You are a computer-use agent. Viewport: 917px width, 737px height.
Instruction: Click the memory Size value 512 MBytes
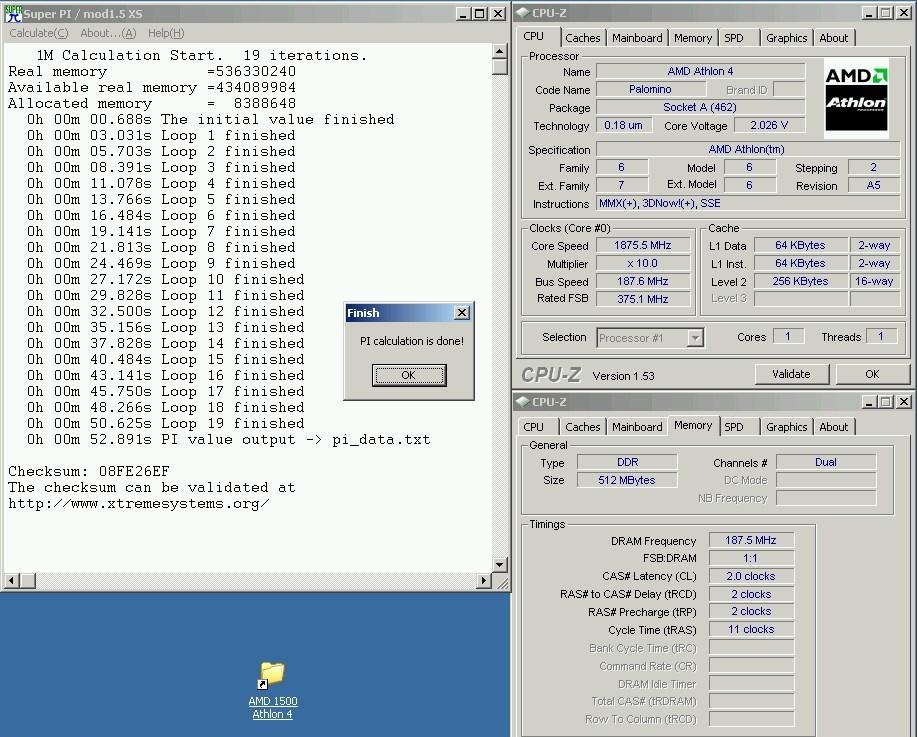627,480
